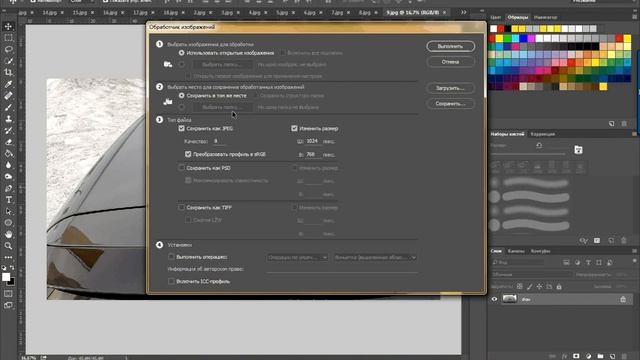Viewport: 640px width, 360px height.
Task: Enable 'Сохранить как TIFF' checkbox
Action: (182, 207)
